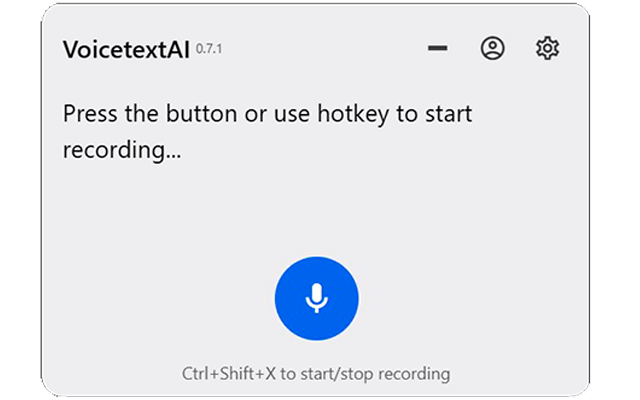Collapse the widget using the minimize bar

coord(437,48)
